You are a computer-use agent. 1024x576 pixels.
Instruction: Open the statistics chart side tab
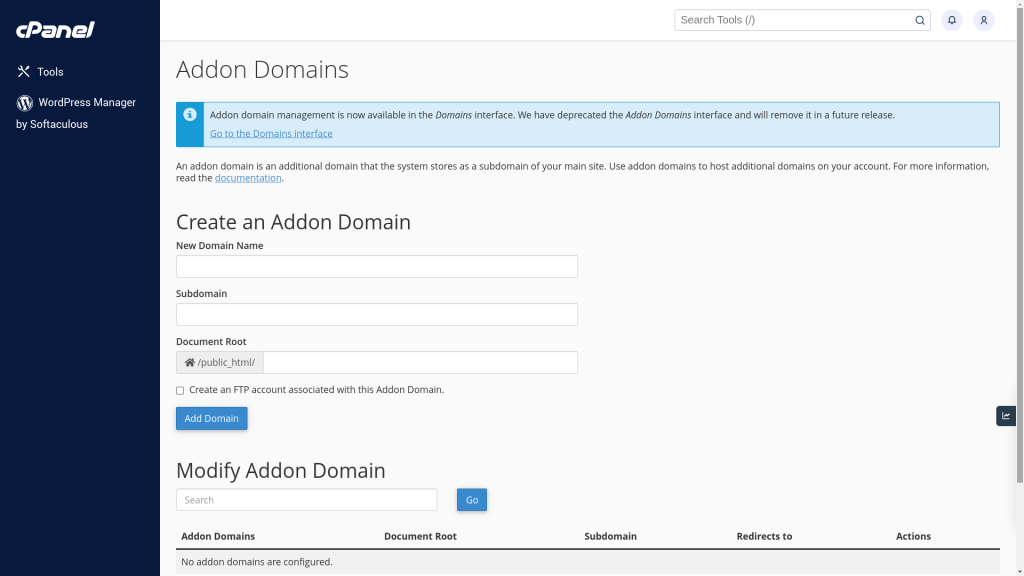pos(1006,416)
